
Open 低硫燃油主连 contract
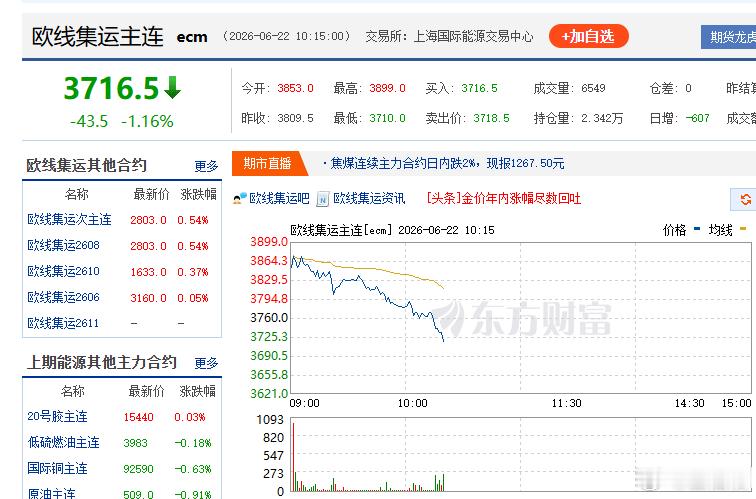tap(63, 443)
